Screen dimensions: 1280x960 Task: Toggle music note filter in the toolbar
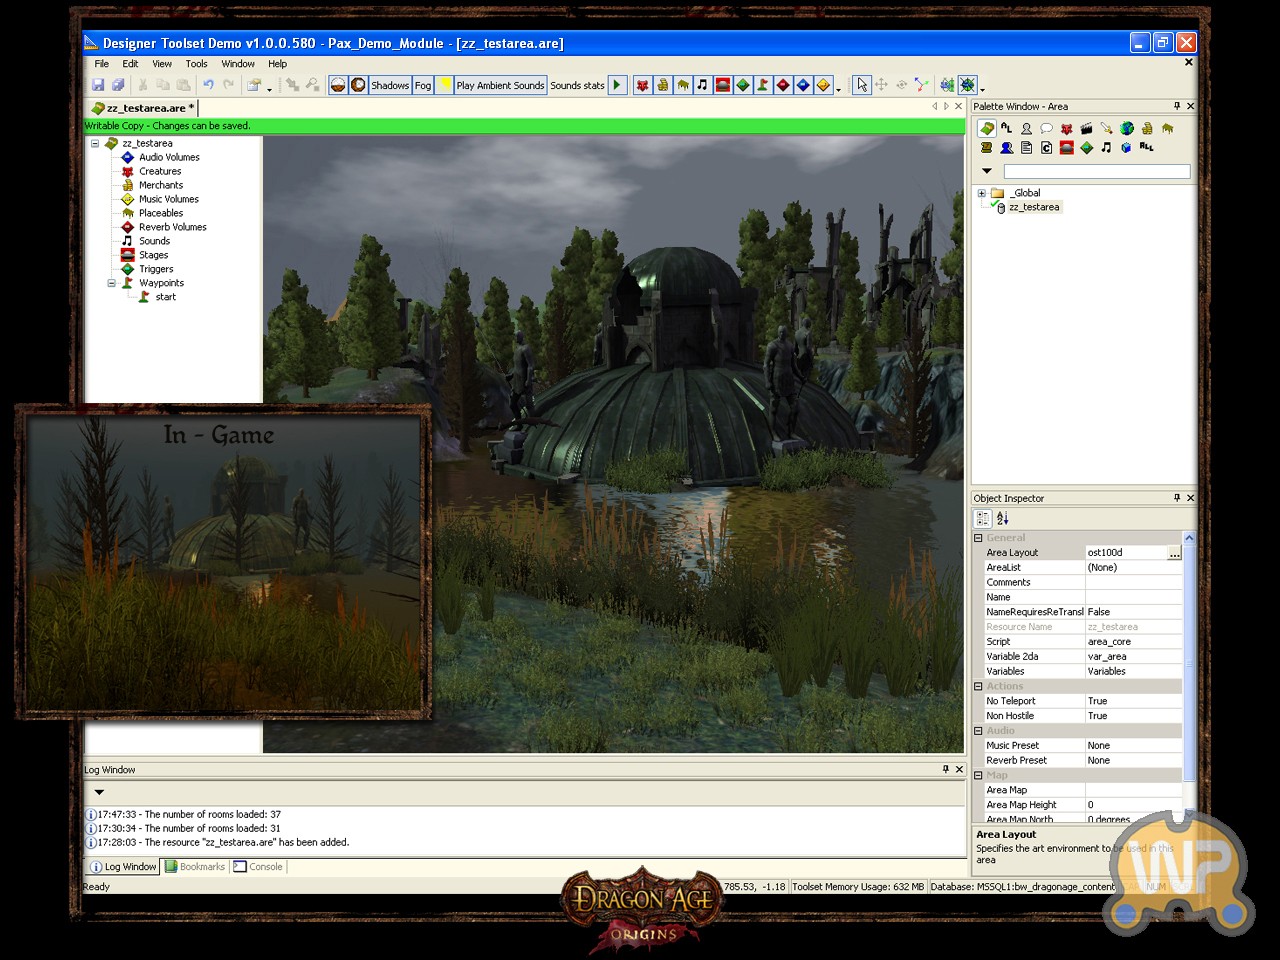[x=702, y=85]
